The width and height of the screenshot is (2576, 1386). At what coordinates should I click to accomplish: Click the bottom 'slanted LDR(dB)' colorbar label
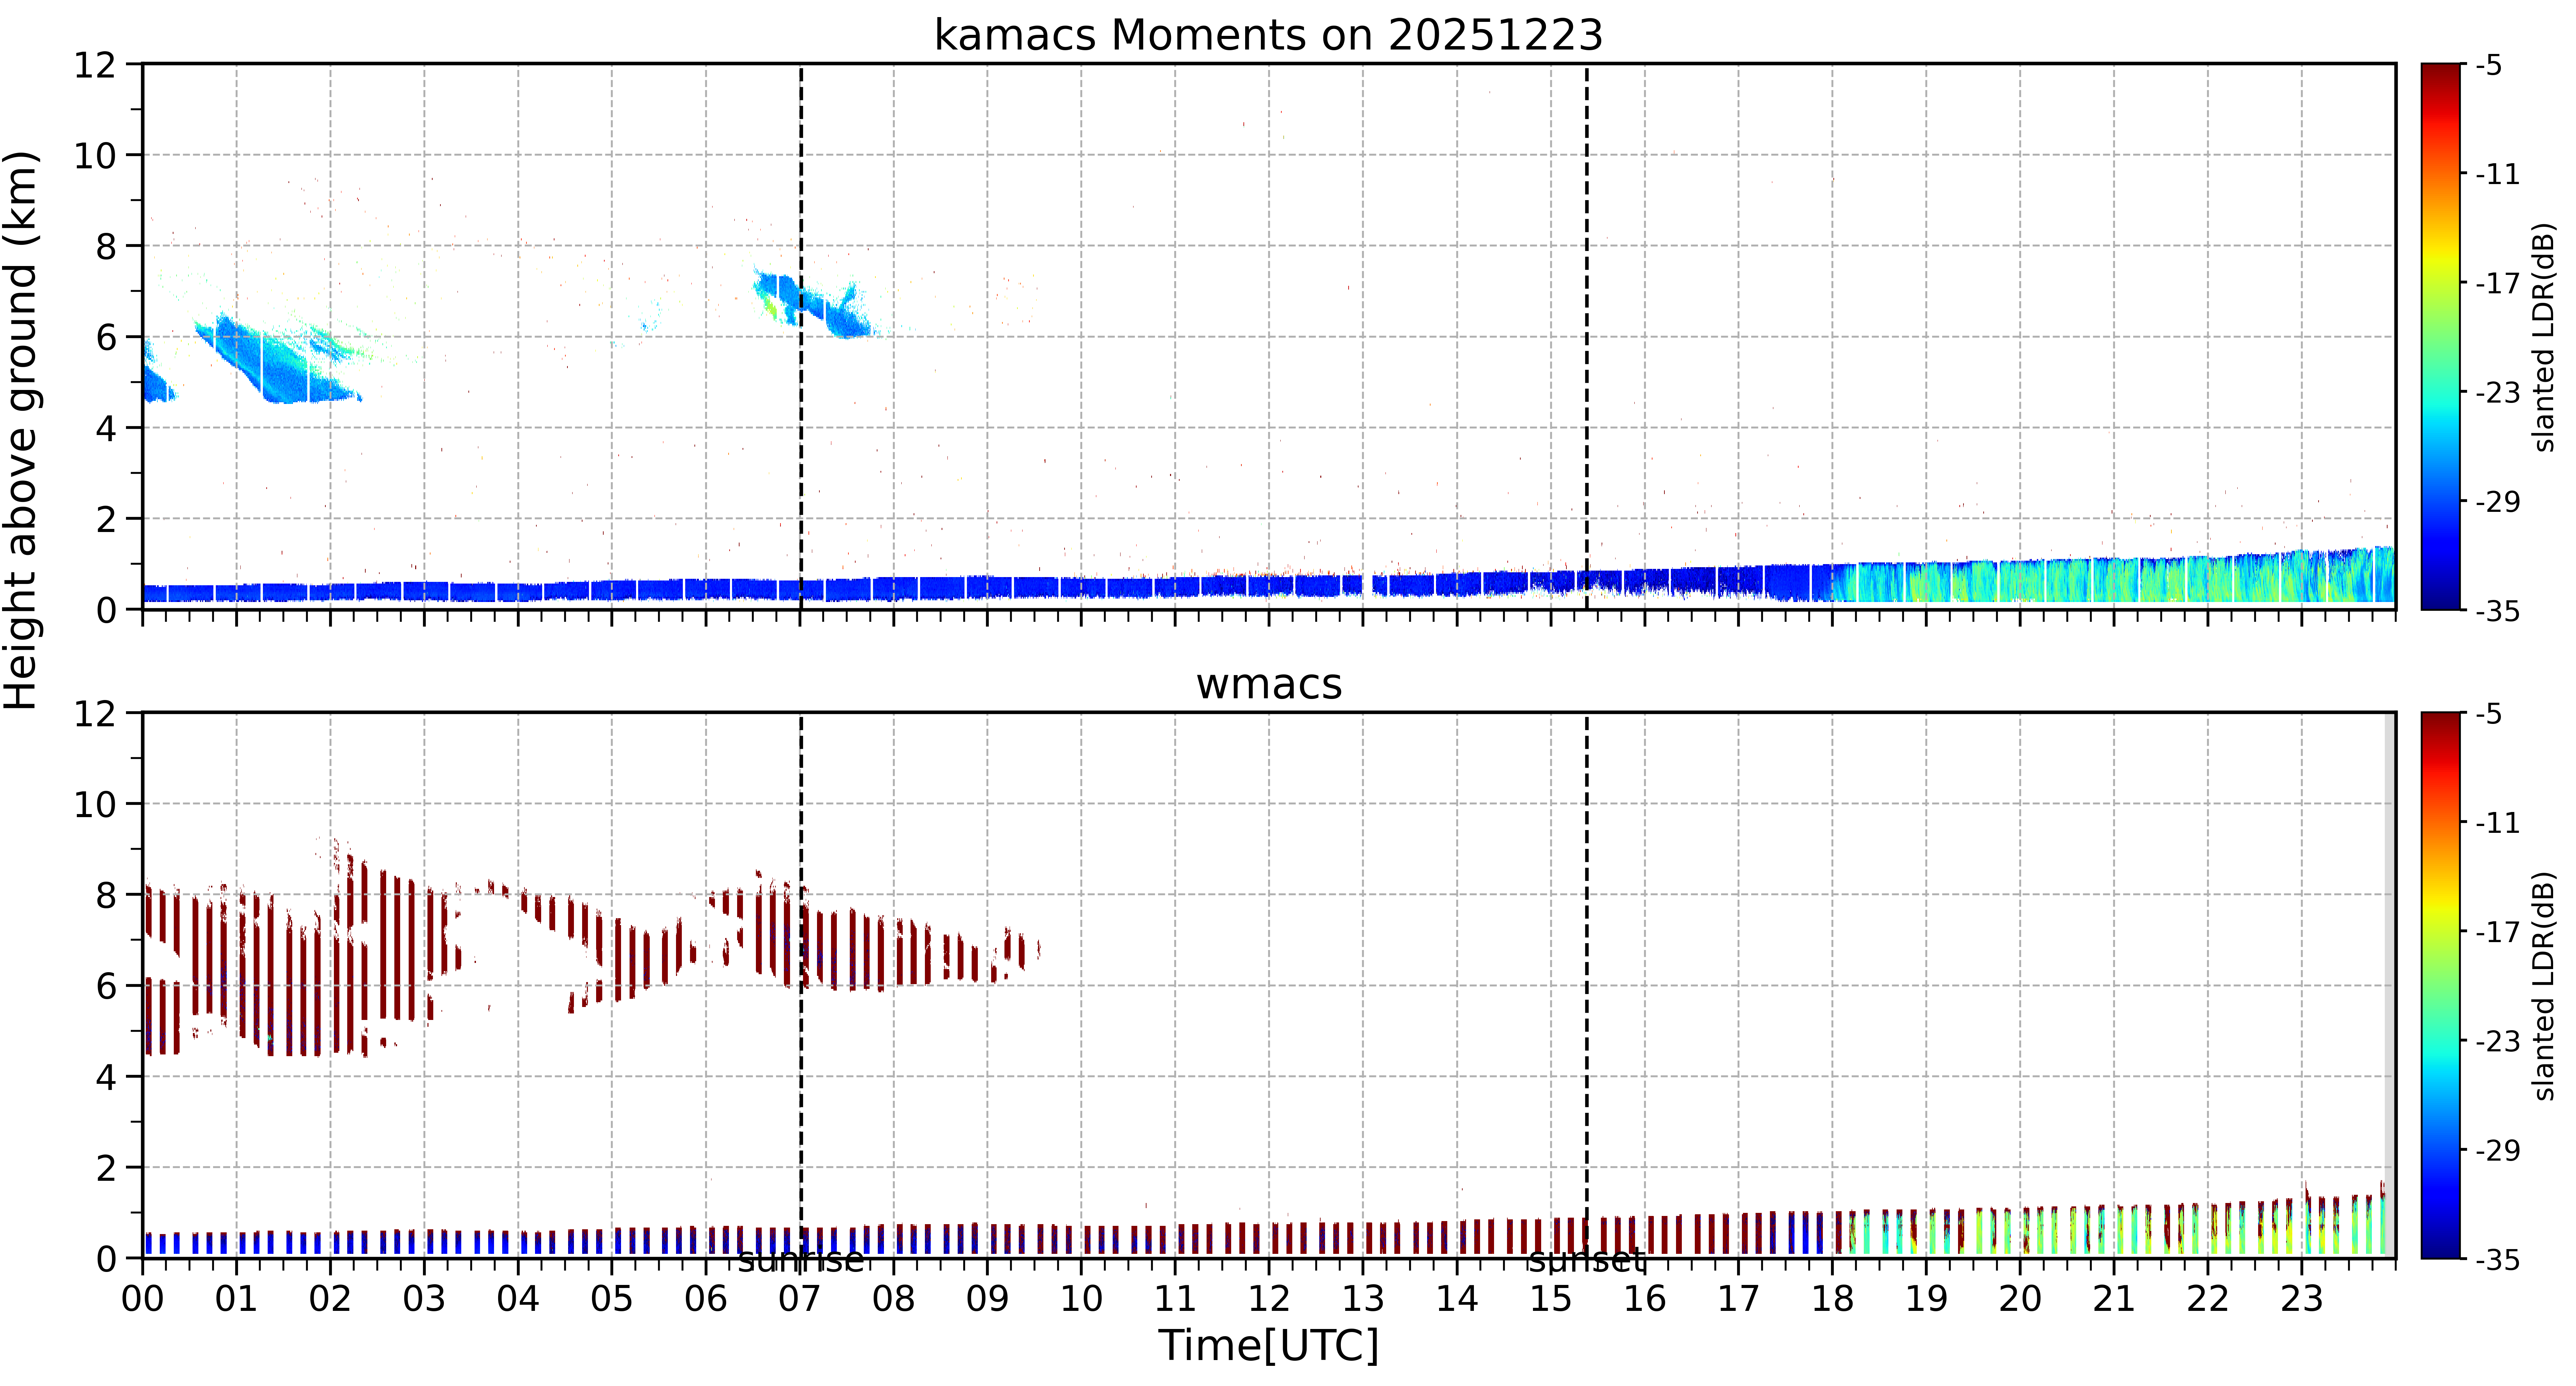(x=2544, y=986)
